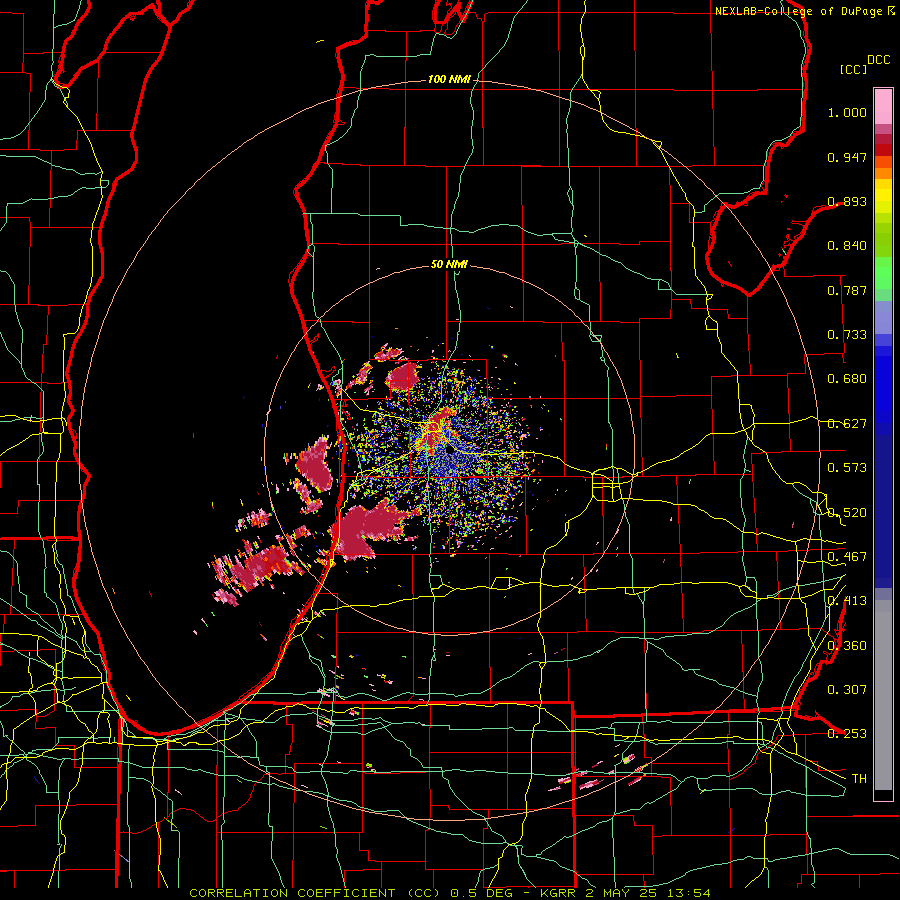Select the 0.467 legend value
This screenshot has height=900, width=900.
(x=847, y=557)
